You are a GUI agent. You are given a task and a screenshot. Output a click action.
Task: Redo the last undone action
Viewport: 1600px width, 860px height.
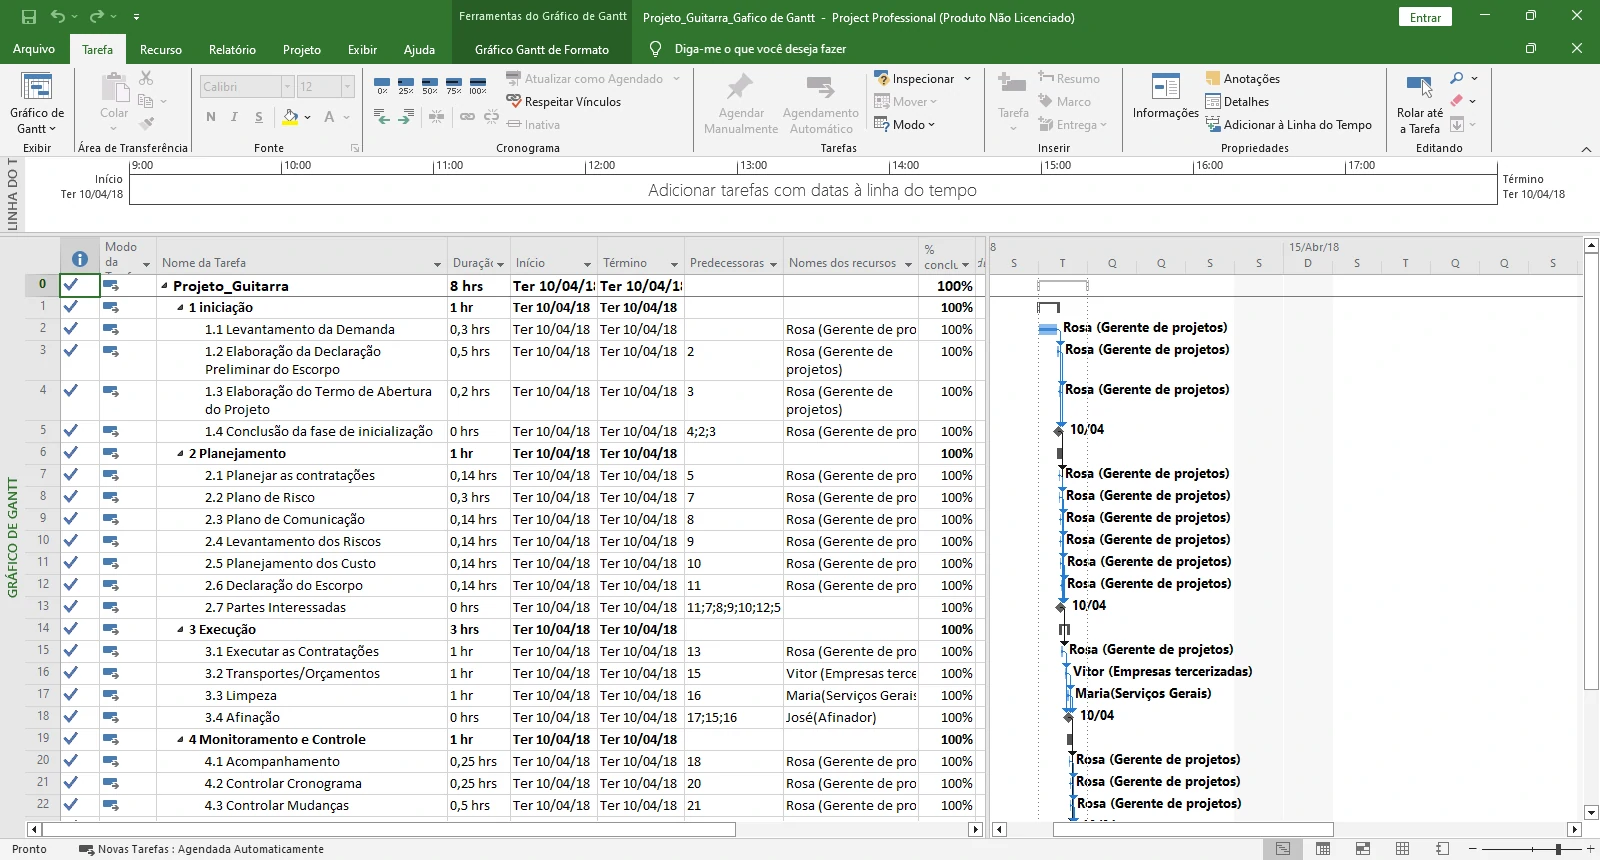point(96,16)
